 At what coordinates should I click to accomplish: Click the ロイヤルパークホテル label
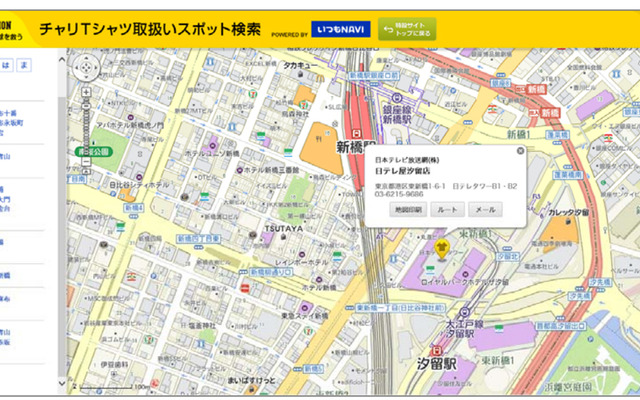(465, 282)
